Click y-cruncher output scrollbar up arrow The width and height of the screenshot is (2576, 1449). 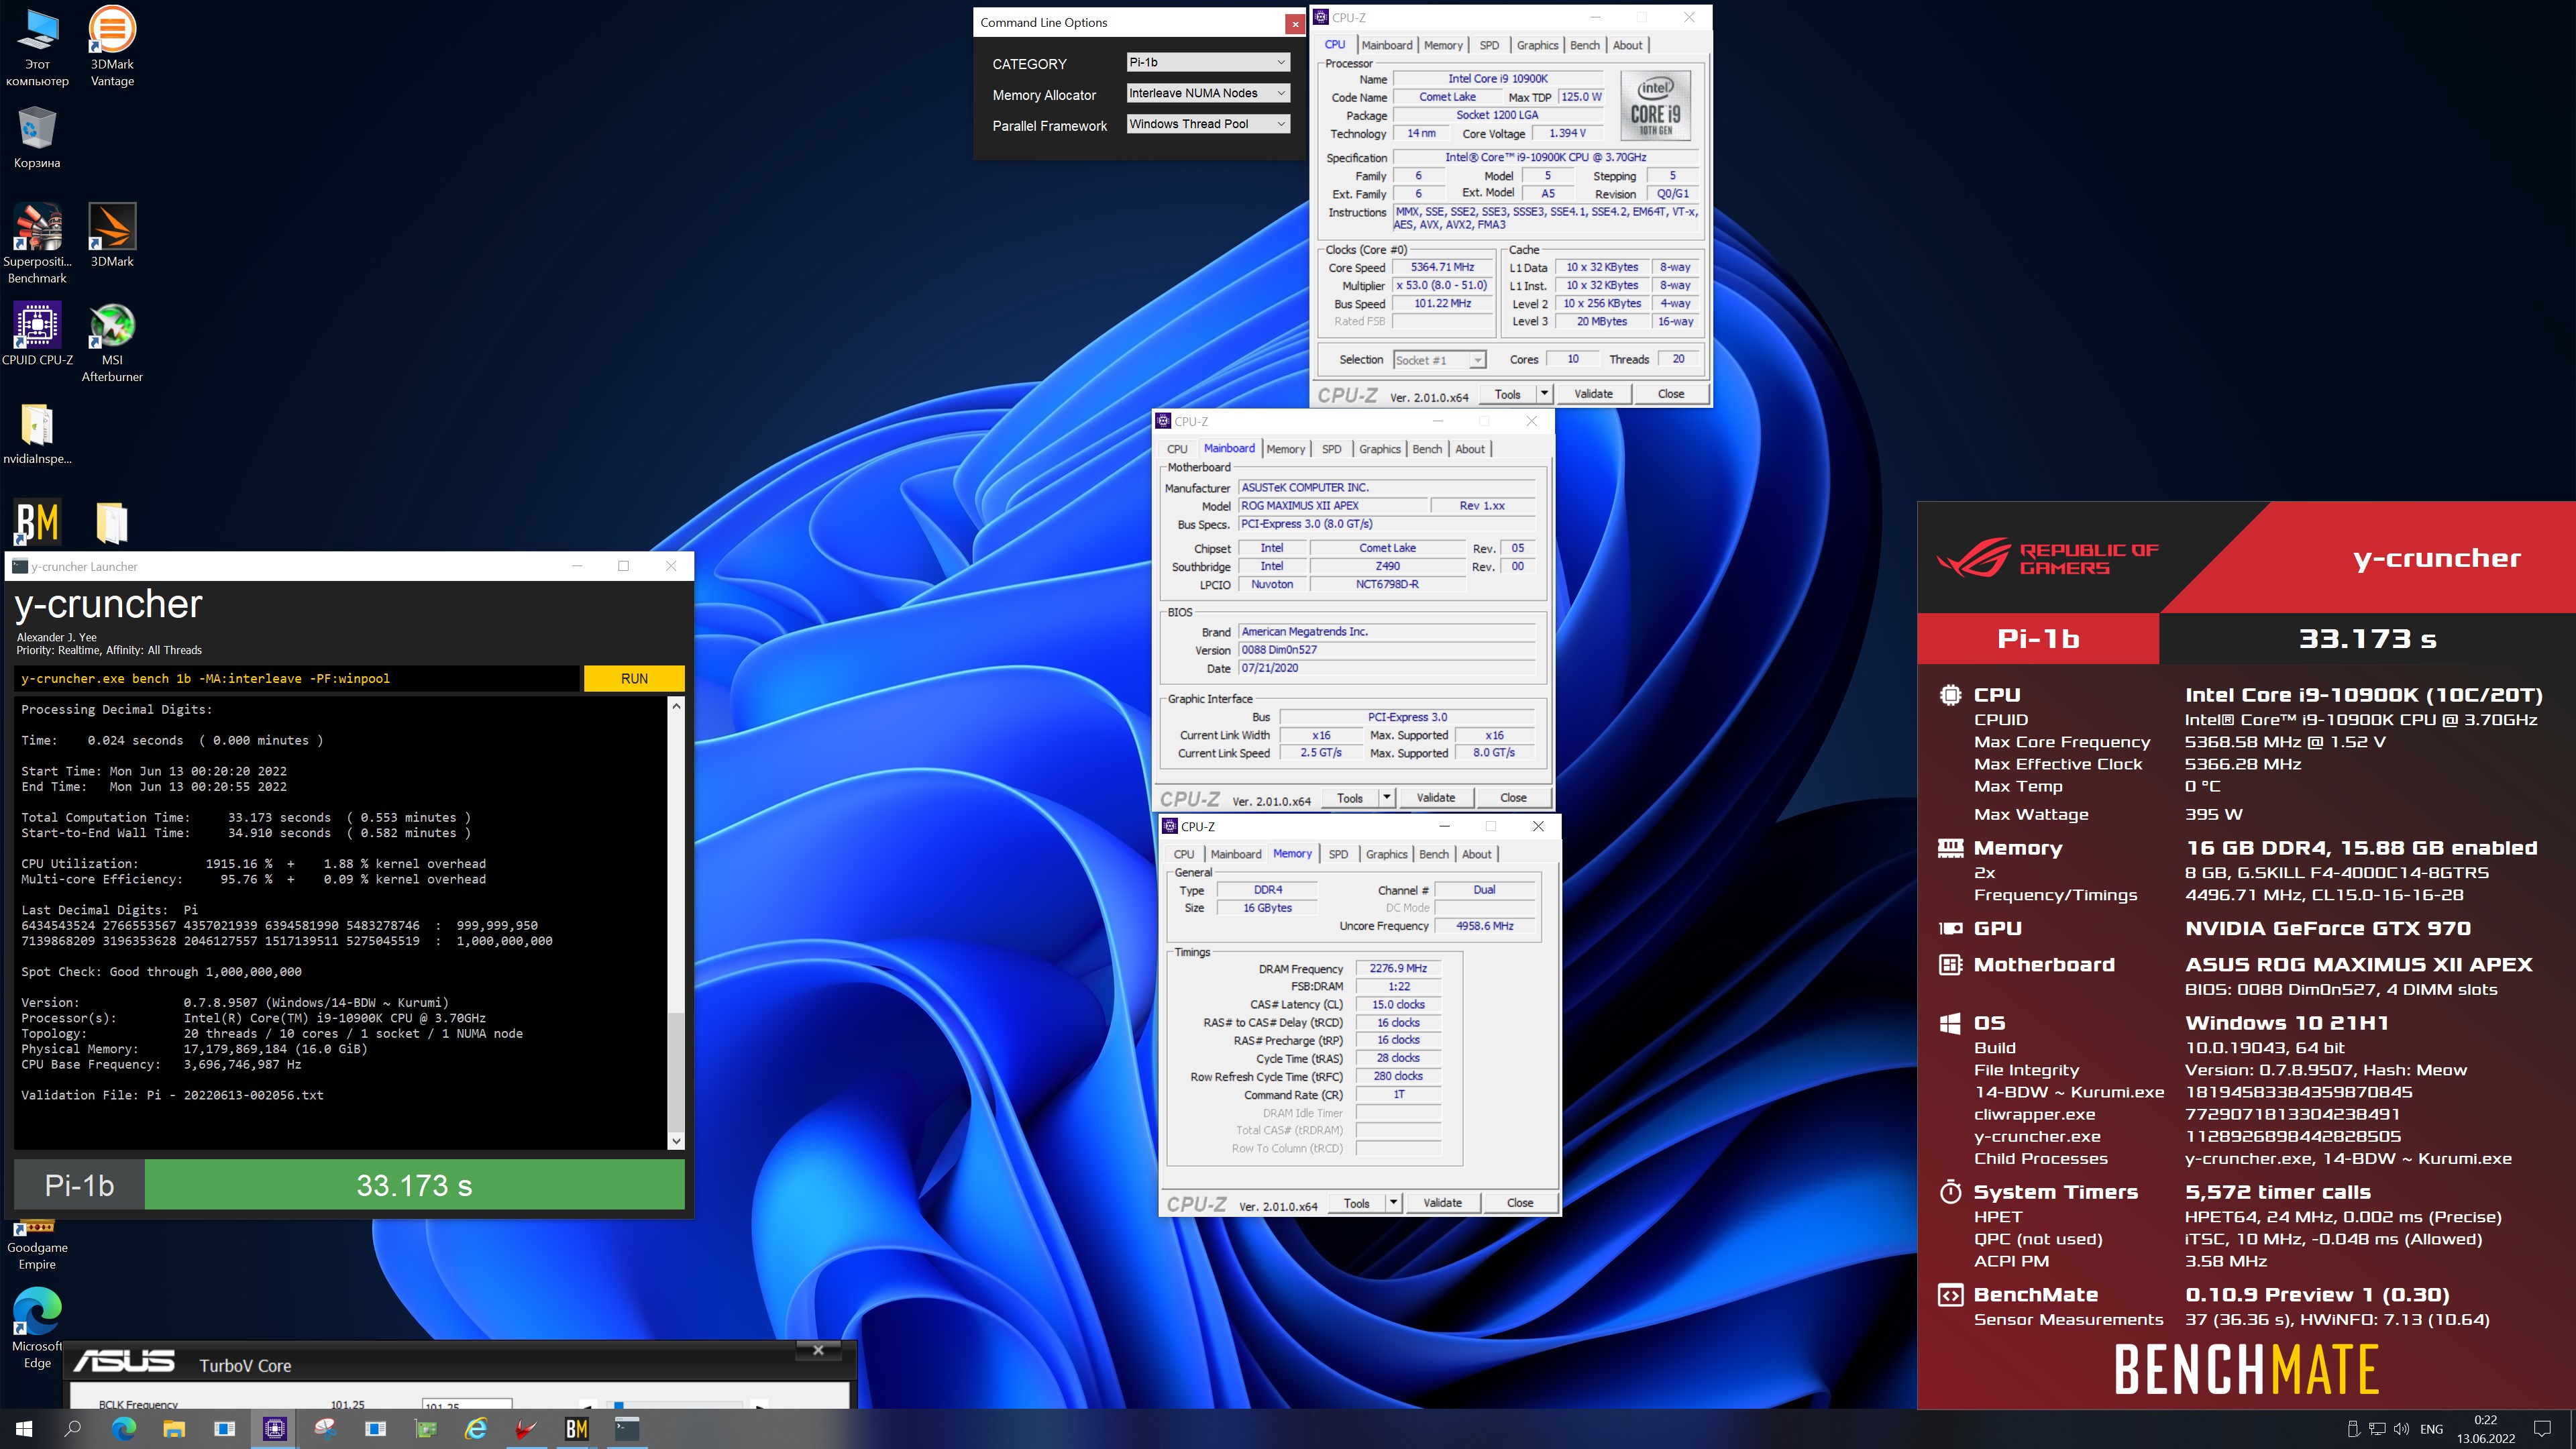tap(677, 706)
